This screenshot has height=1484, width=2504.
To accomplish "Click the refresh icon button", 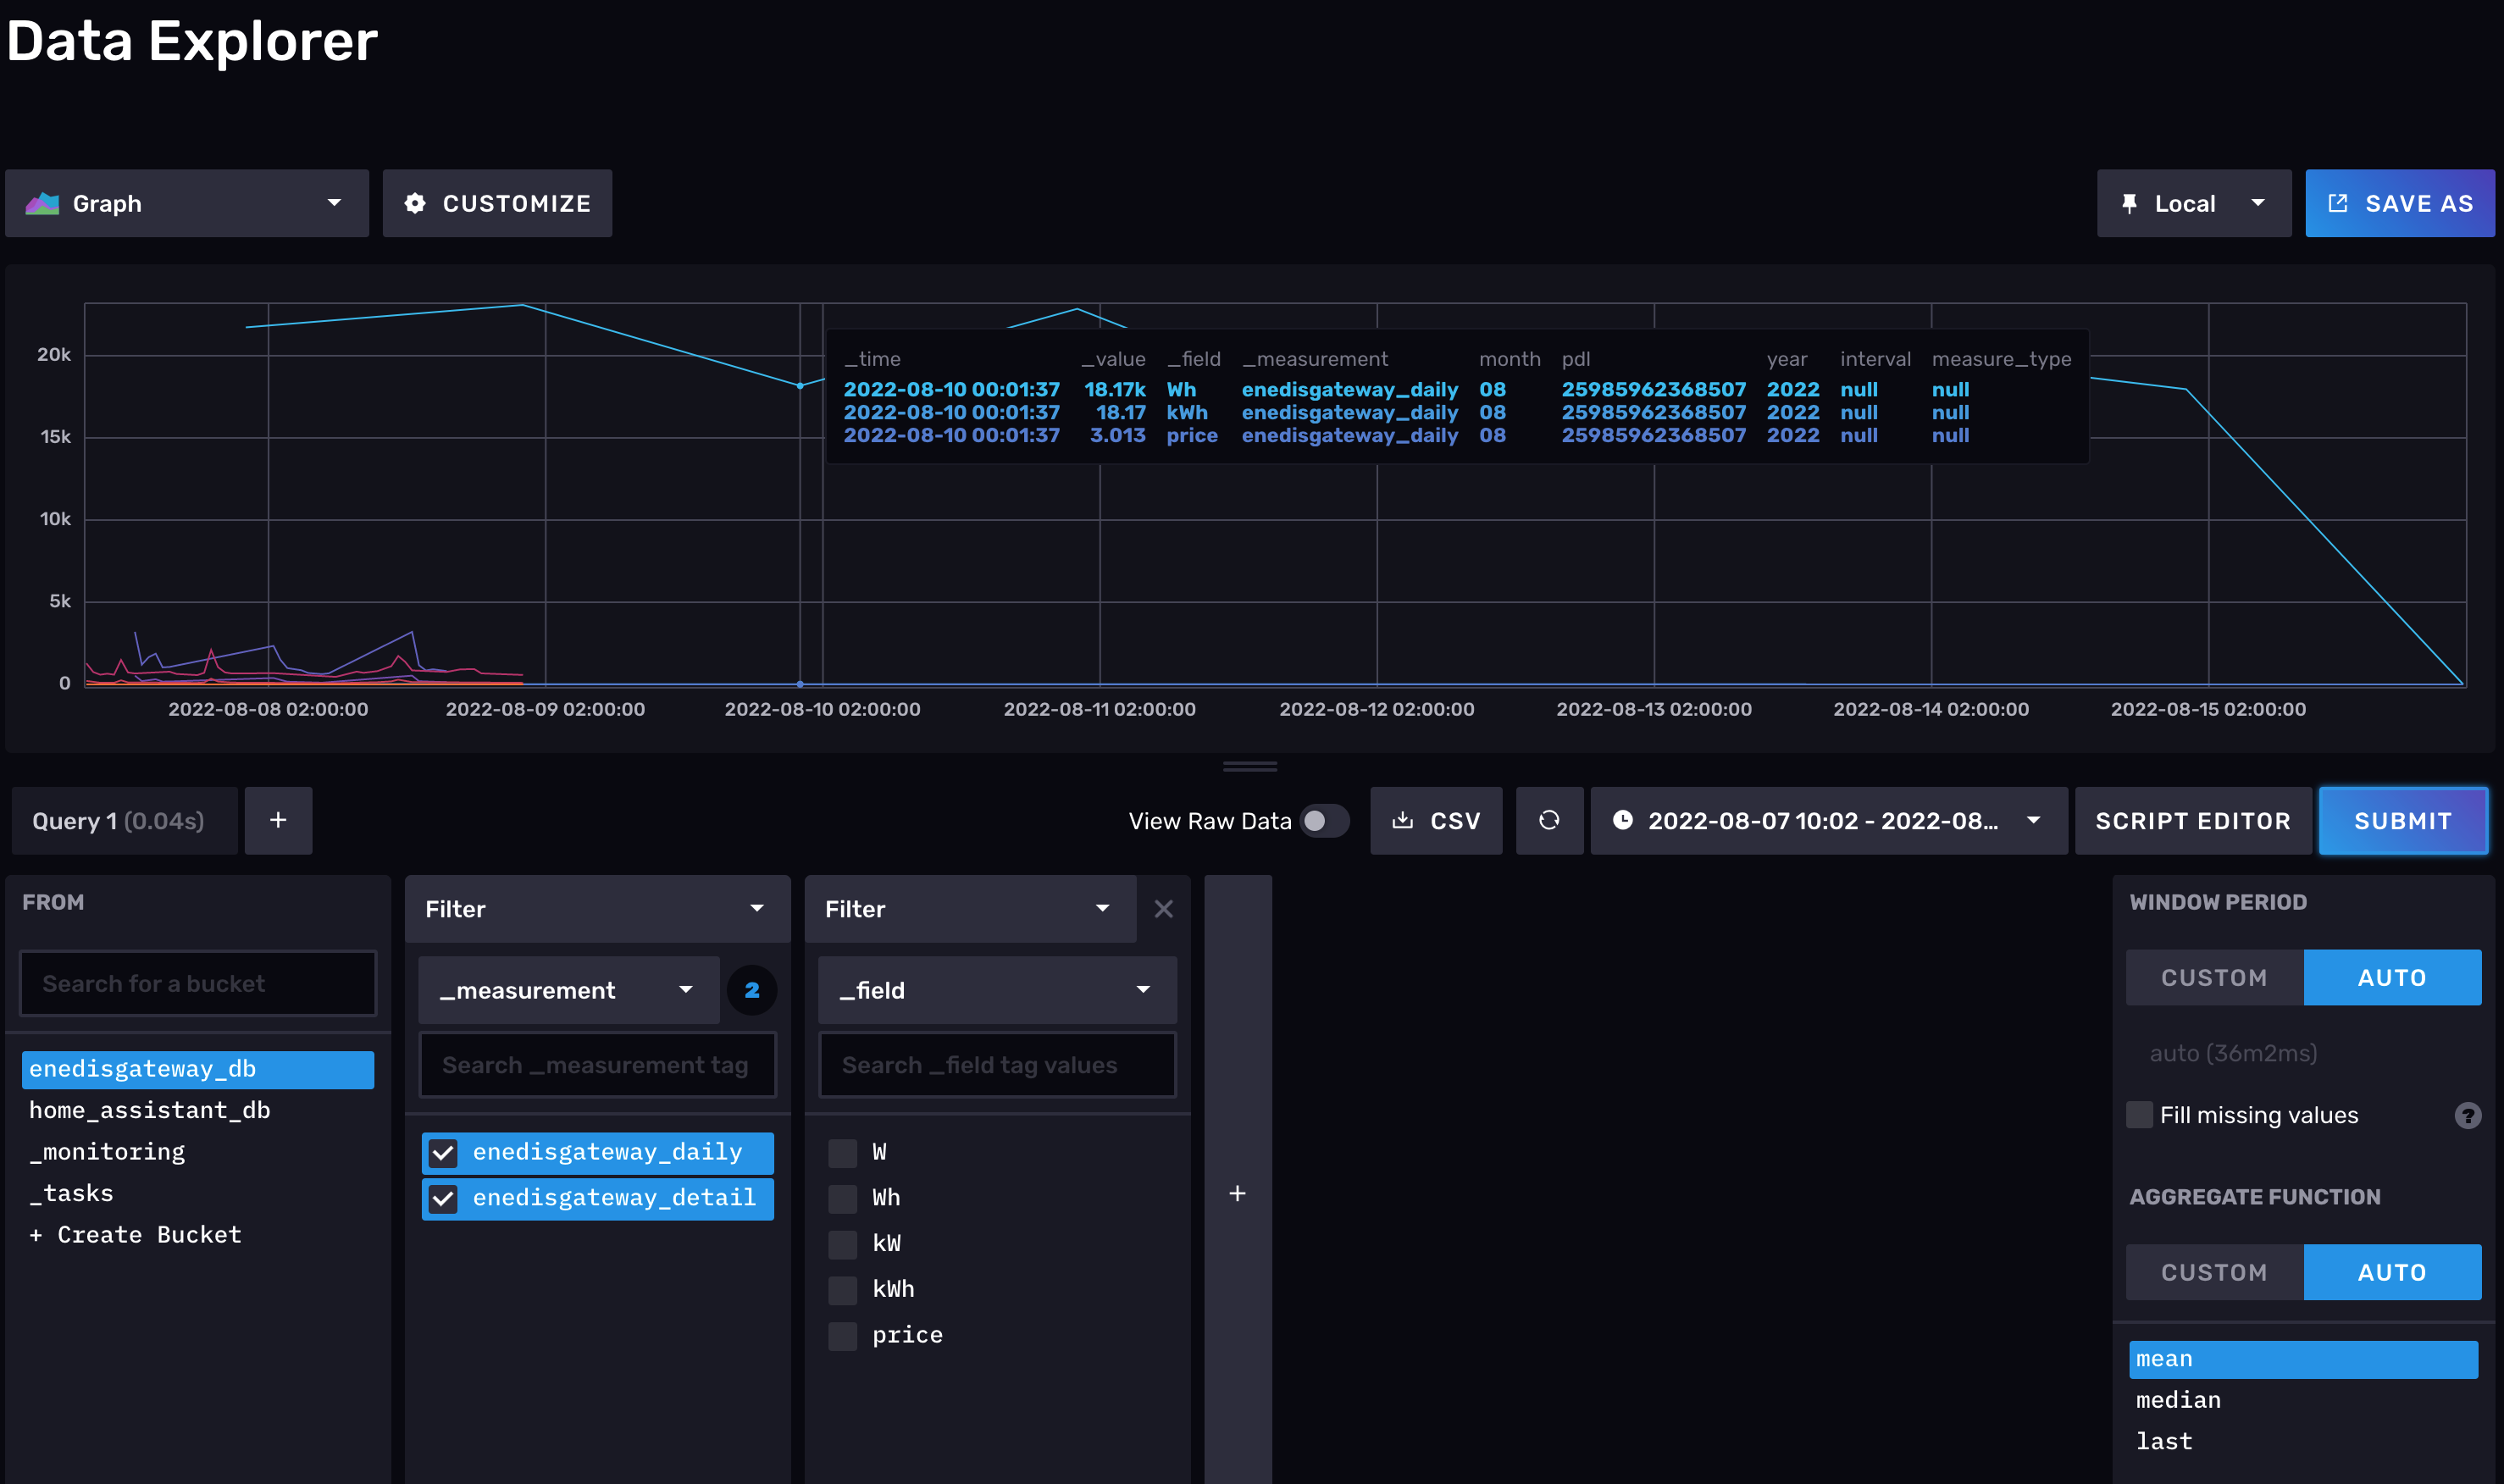I will [x=1549, y=821].
